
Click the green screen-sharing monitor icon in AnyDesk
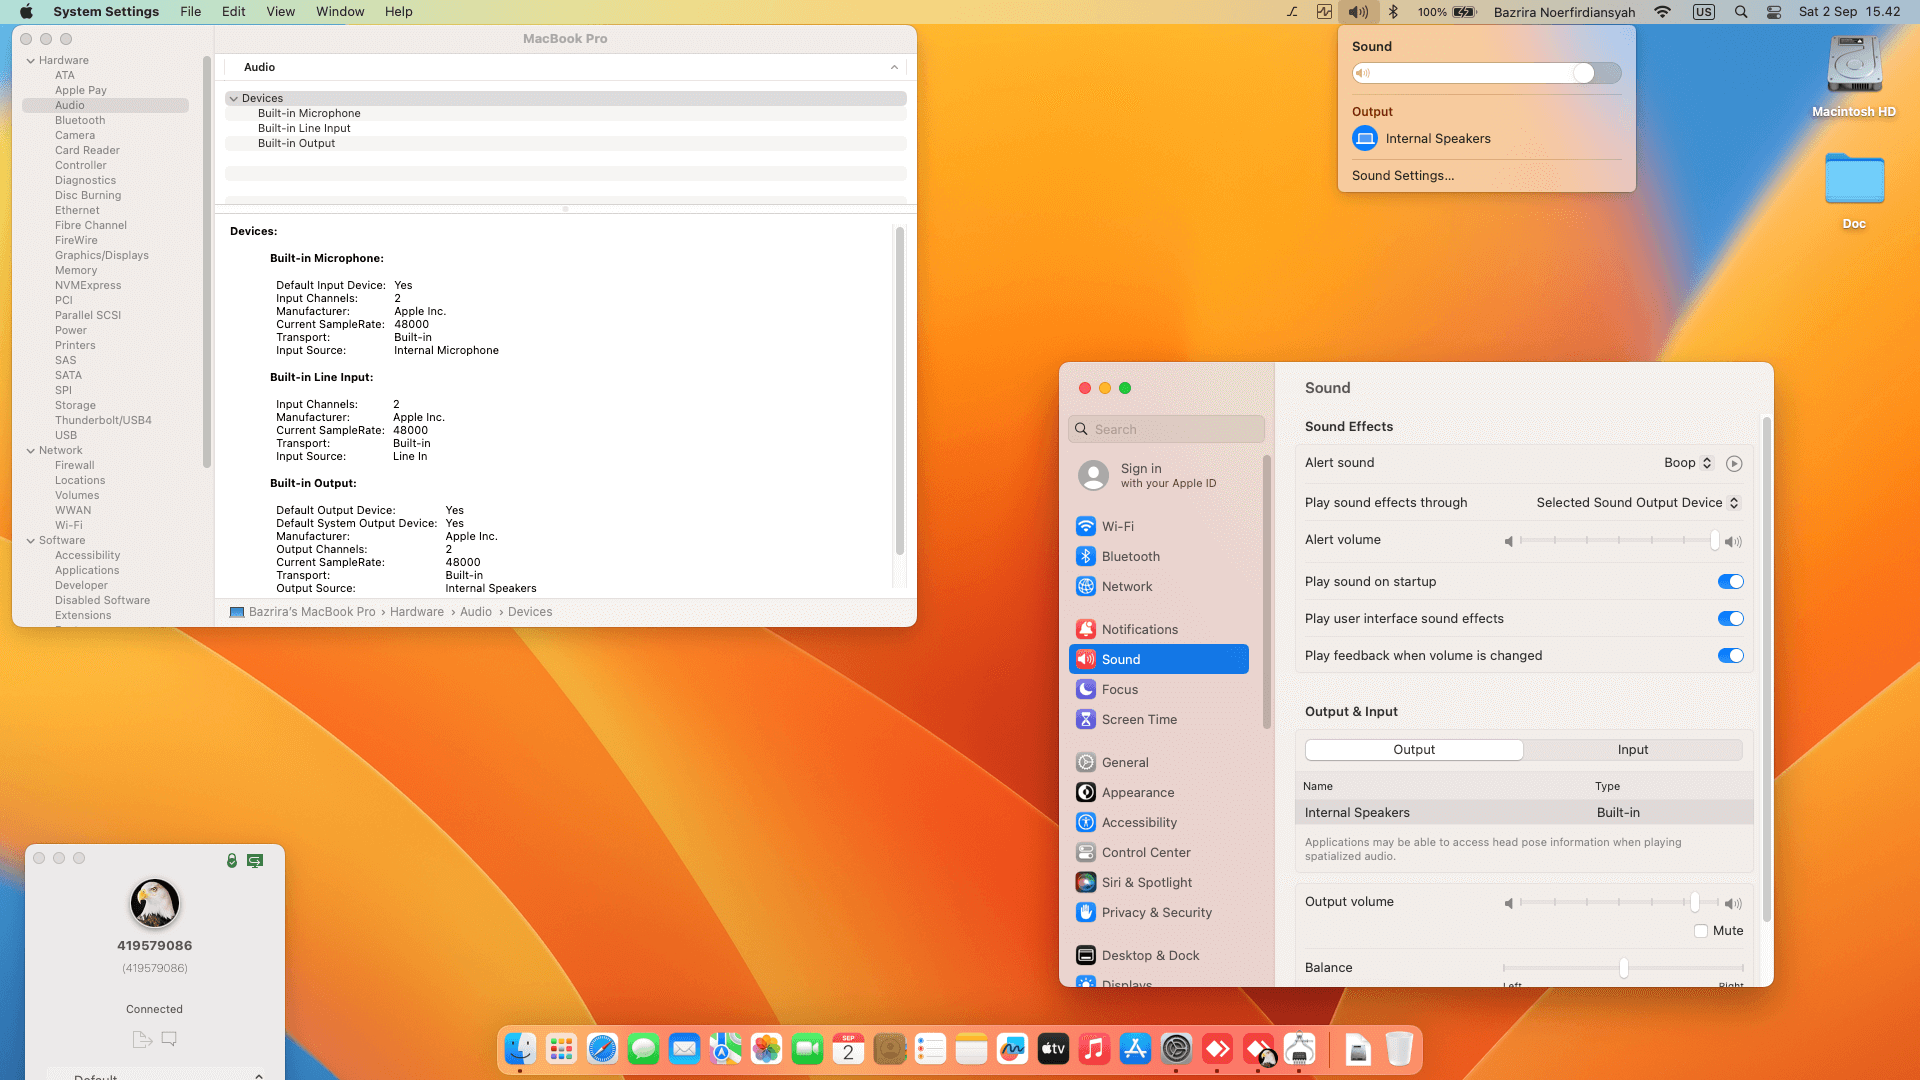(x=255, y=860)
